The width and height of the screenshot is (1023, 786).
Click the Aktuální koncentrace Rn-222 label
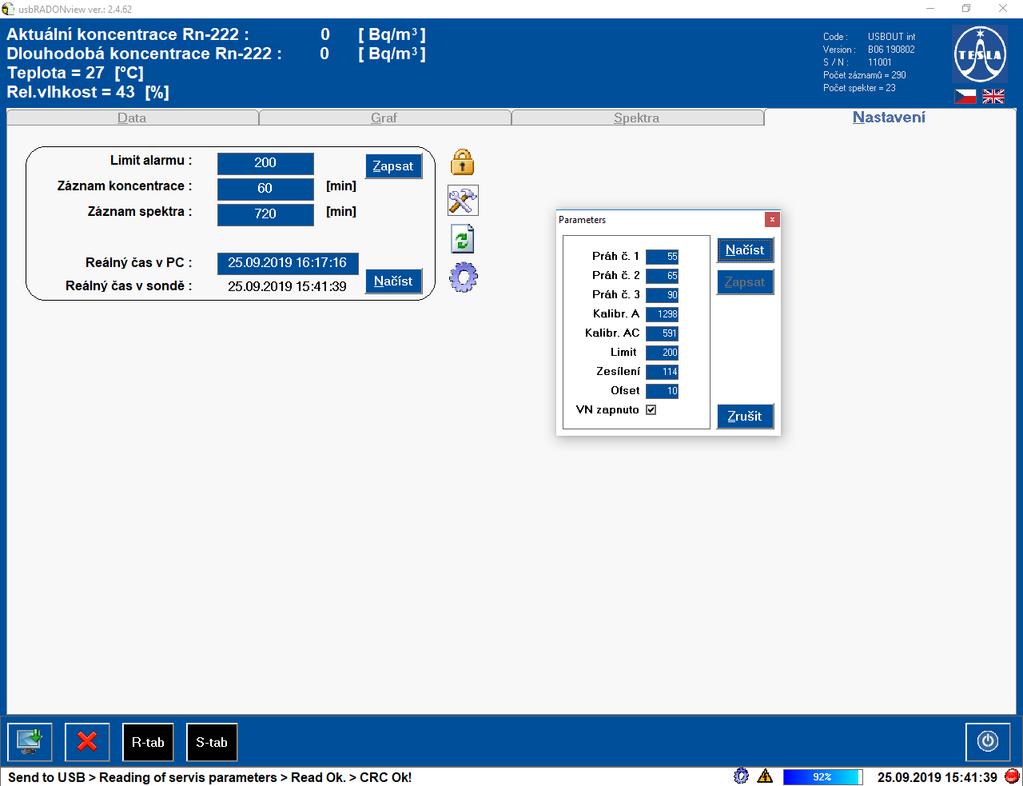point(128,35)
